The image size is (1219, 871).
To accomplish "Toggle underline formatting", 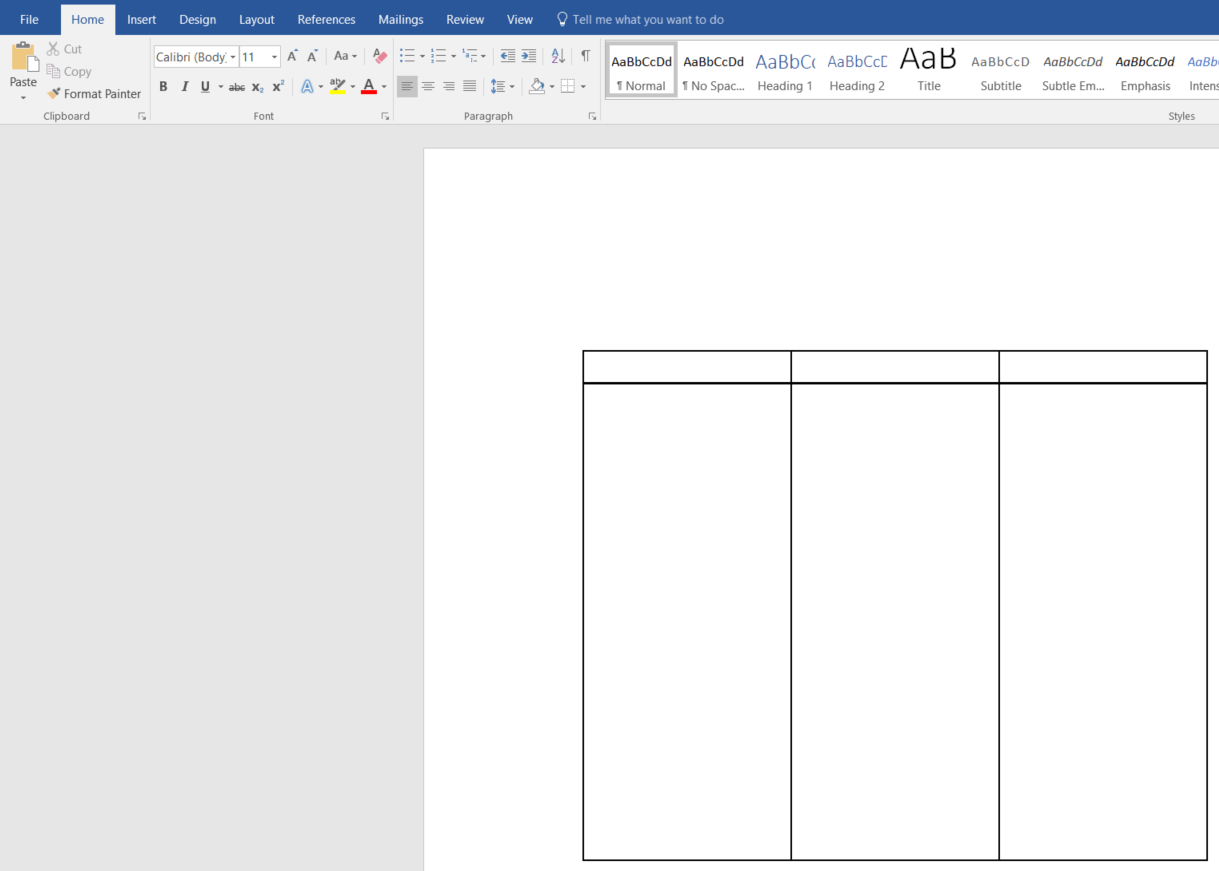I will [x=205, y=87].
